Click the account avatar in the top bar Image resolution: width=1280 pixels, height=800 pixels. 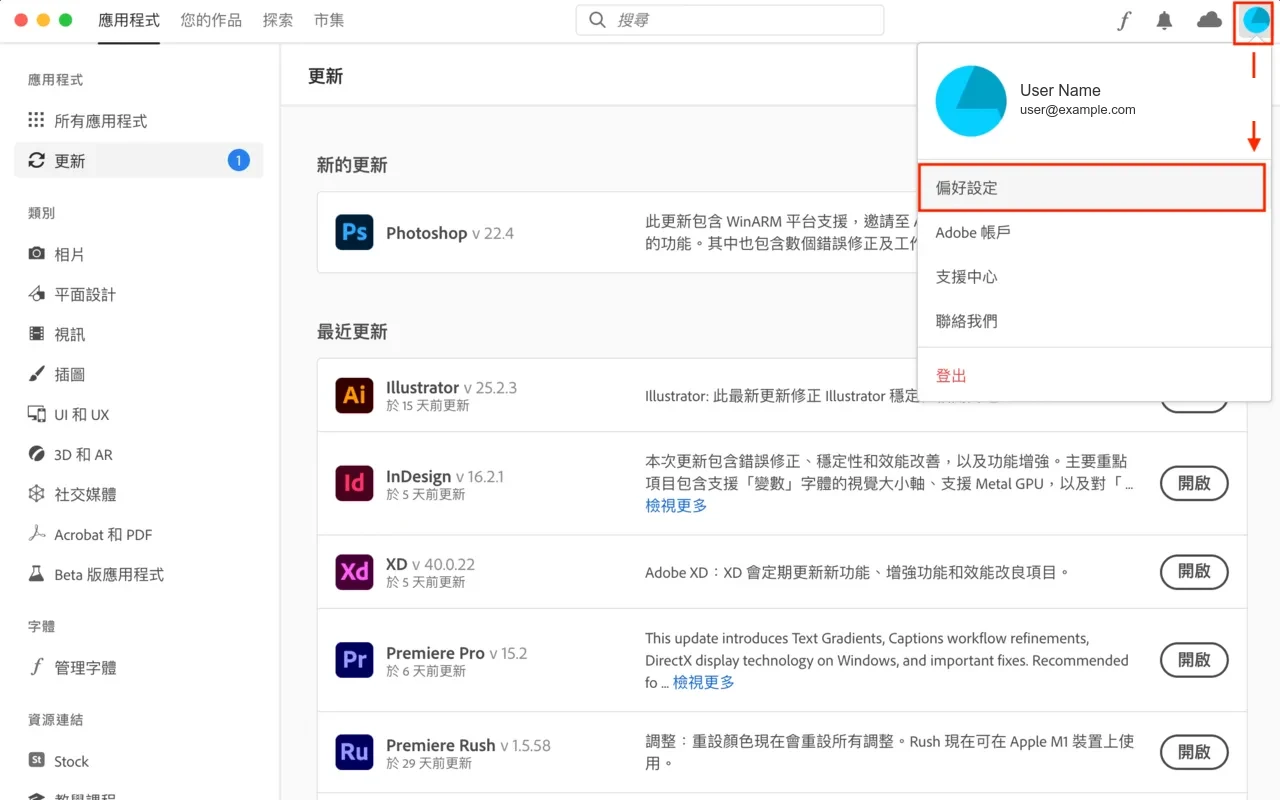1254,21
